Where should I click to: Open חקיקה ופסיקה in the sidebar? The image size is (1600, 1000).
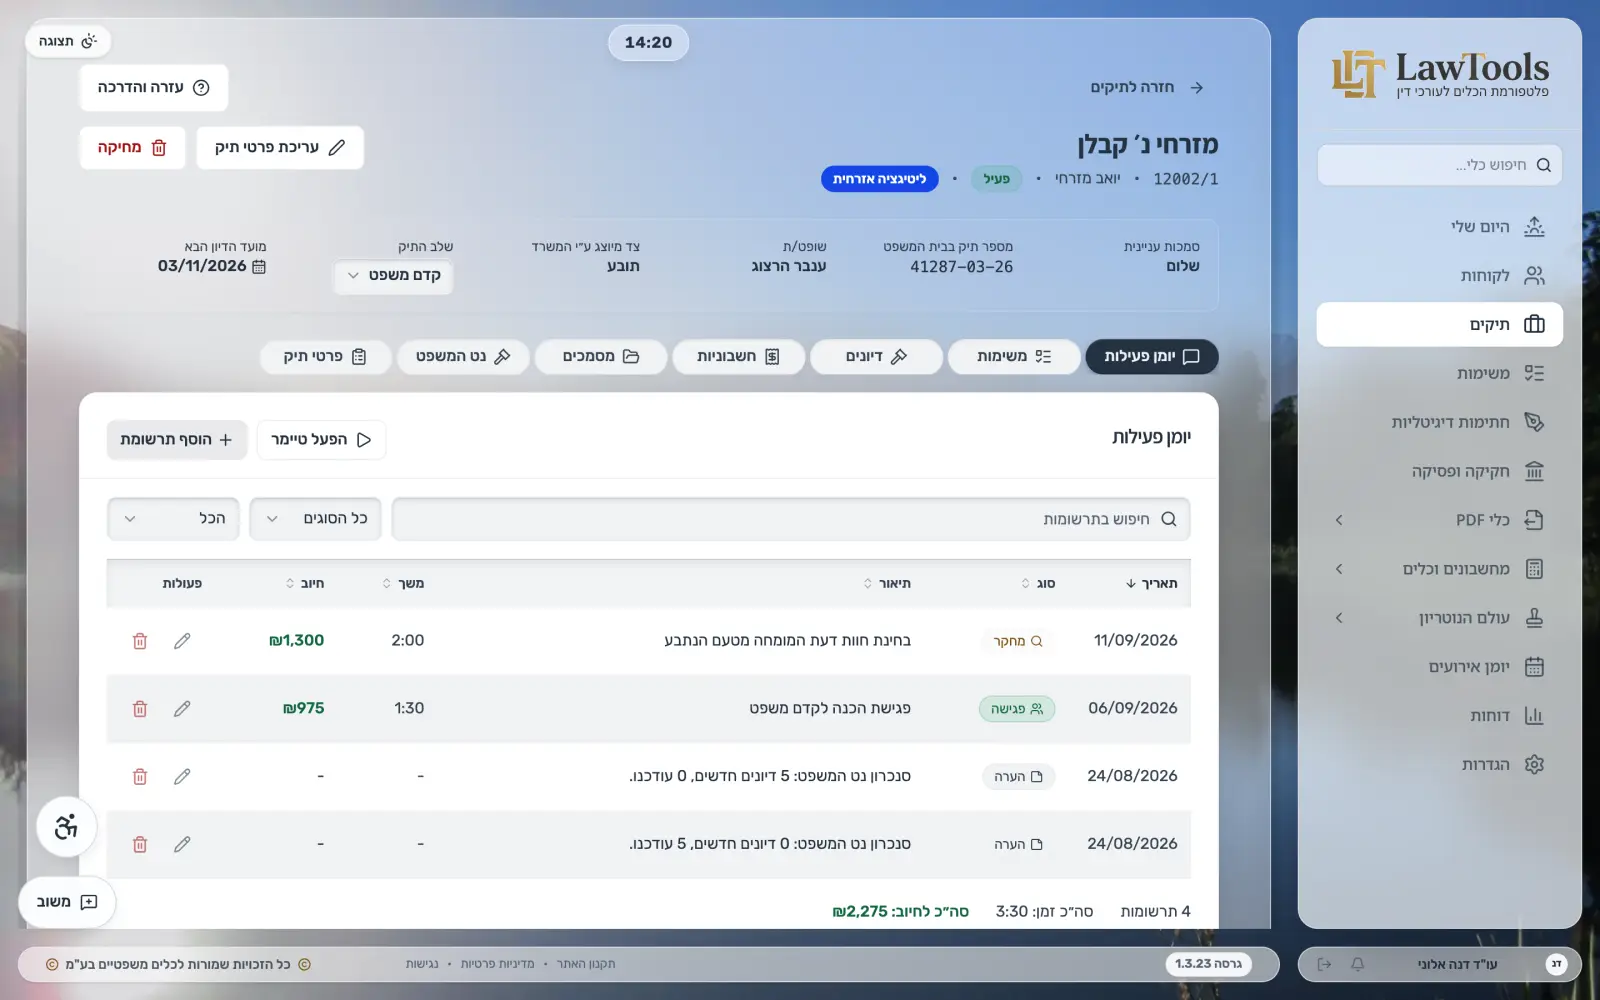(1439, 471)
